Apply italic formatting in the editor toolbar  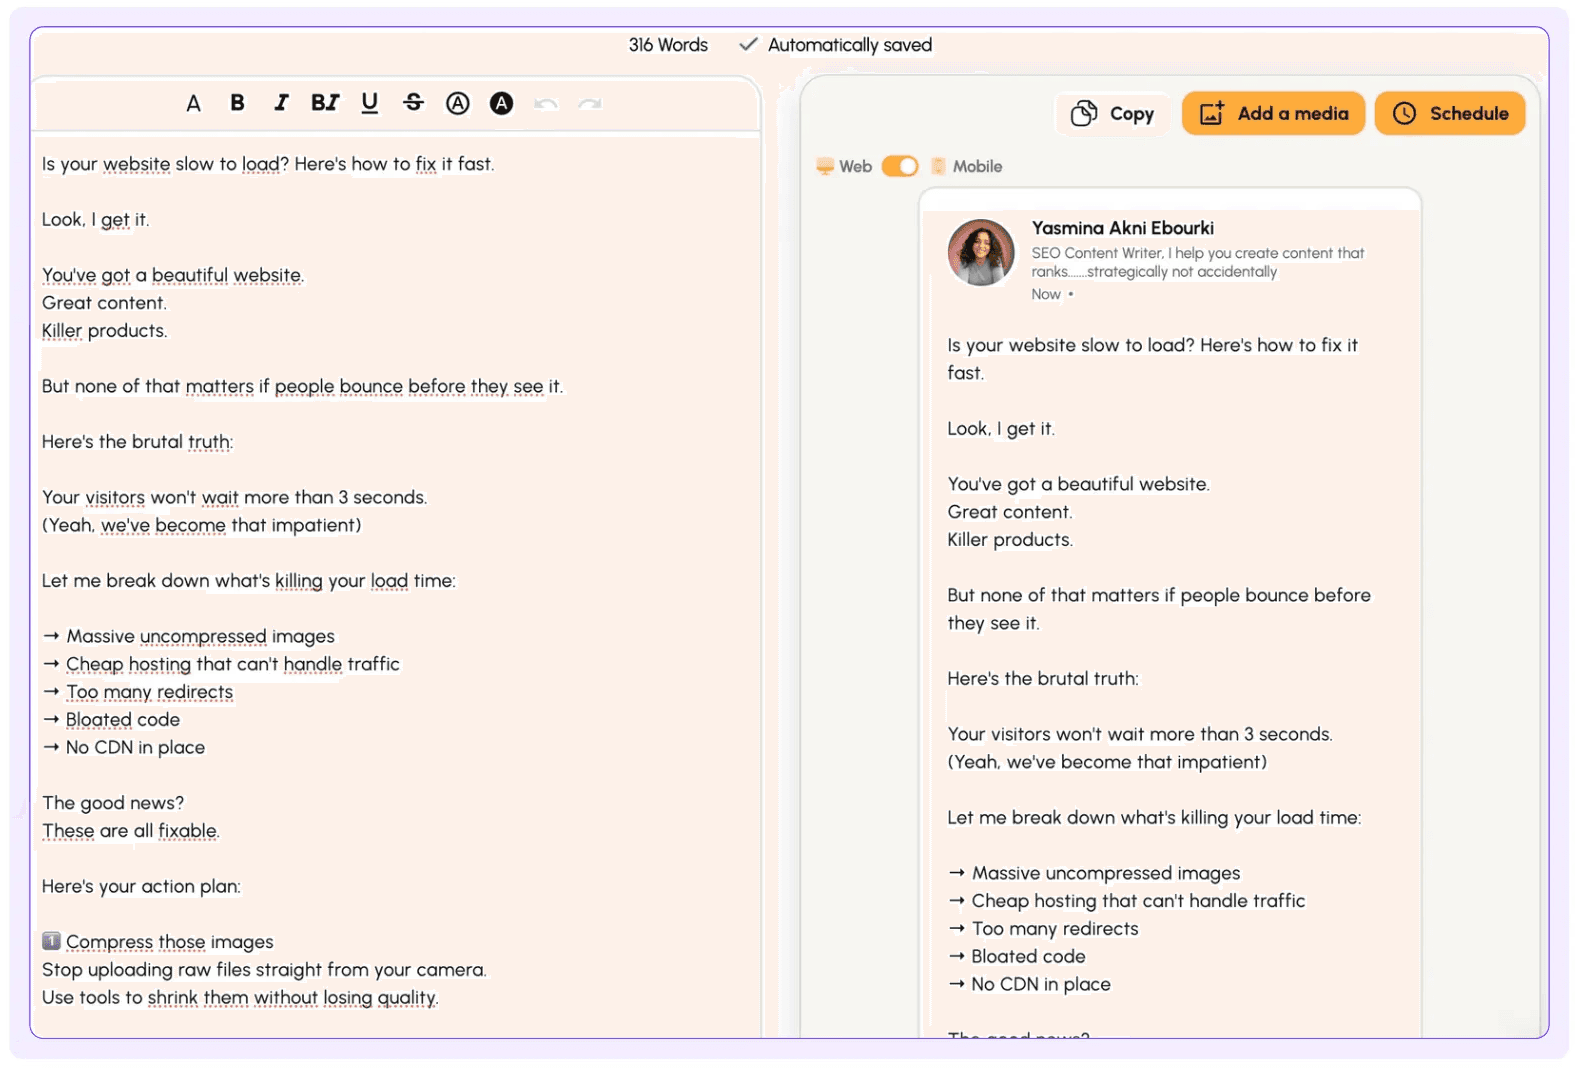[x=281, y=103]
